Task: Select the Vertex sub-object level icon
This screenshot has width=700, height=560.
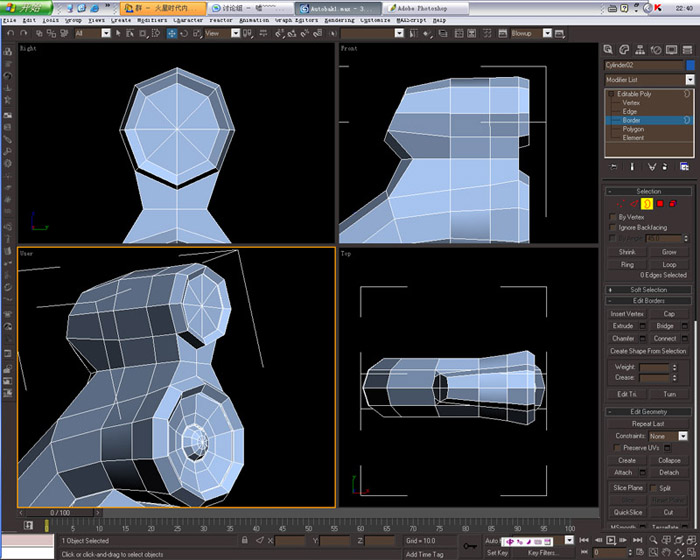Action: tap(621, 204)
